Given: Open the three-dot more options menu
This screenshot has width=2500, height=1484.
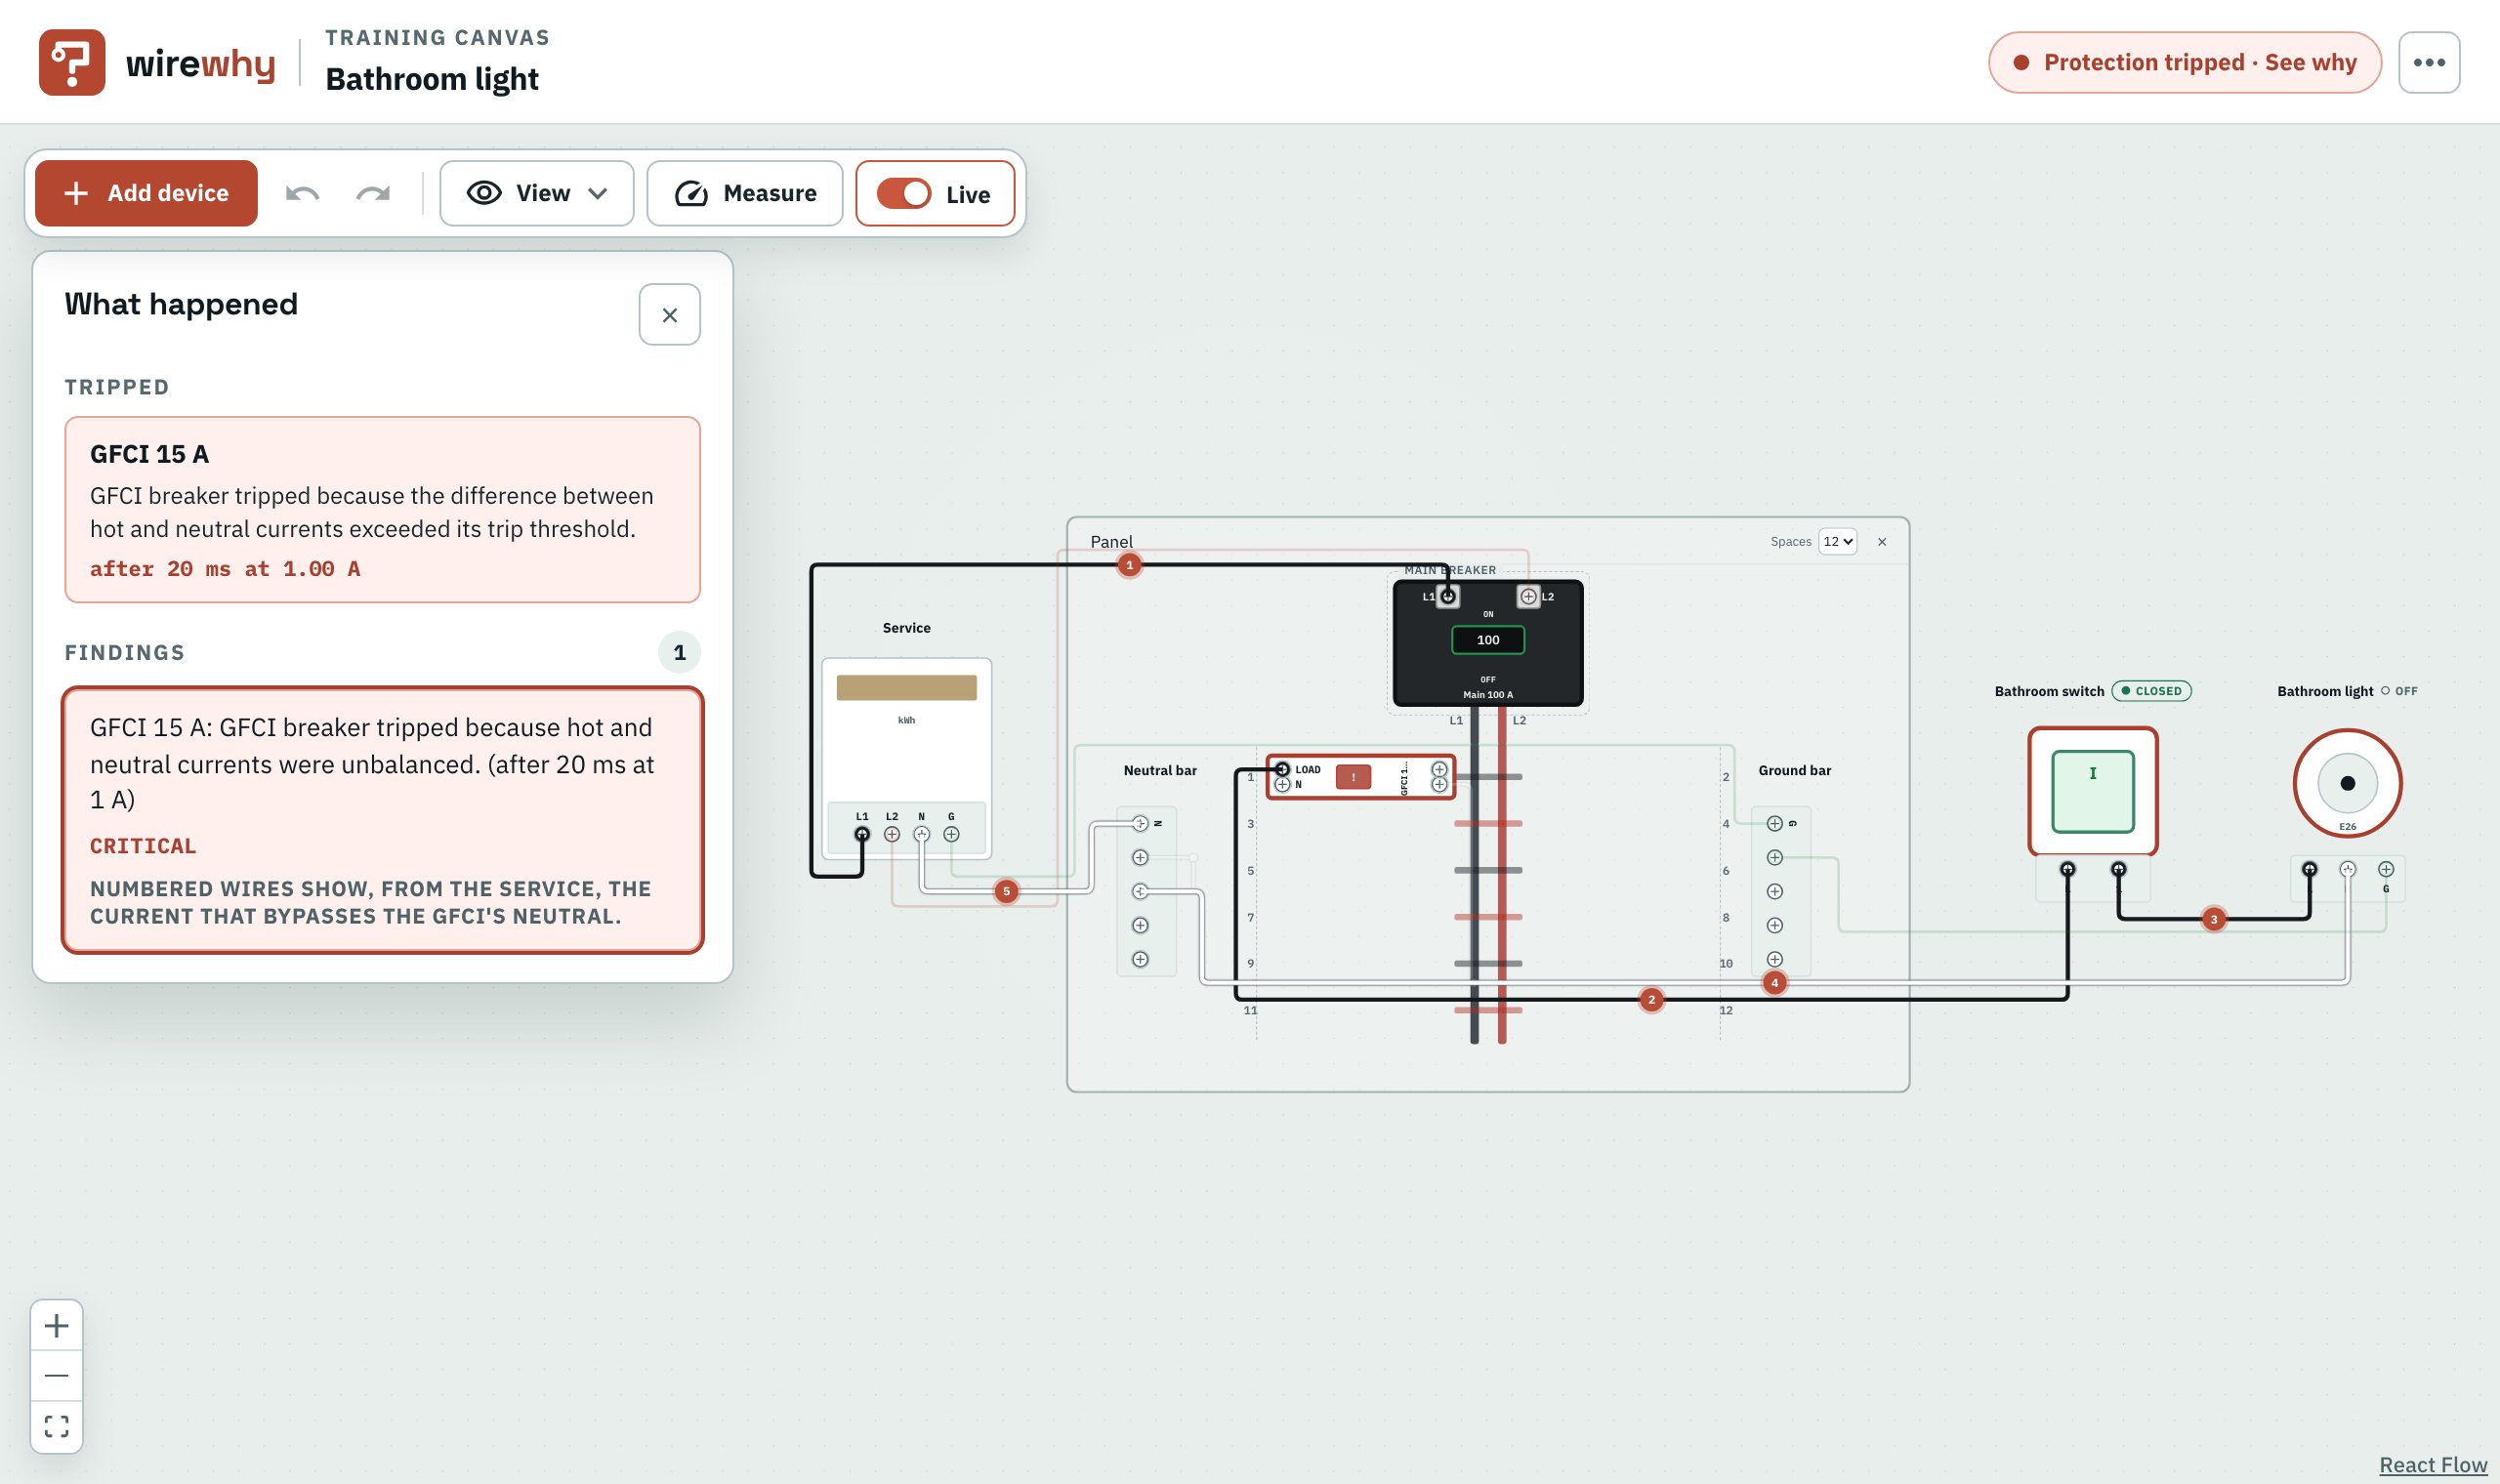Looking at the screenshot, I should tap(2428, 62).
